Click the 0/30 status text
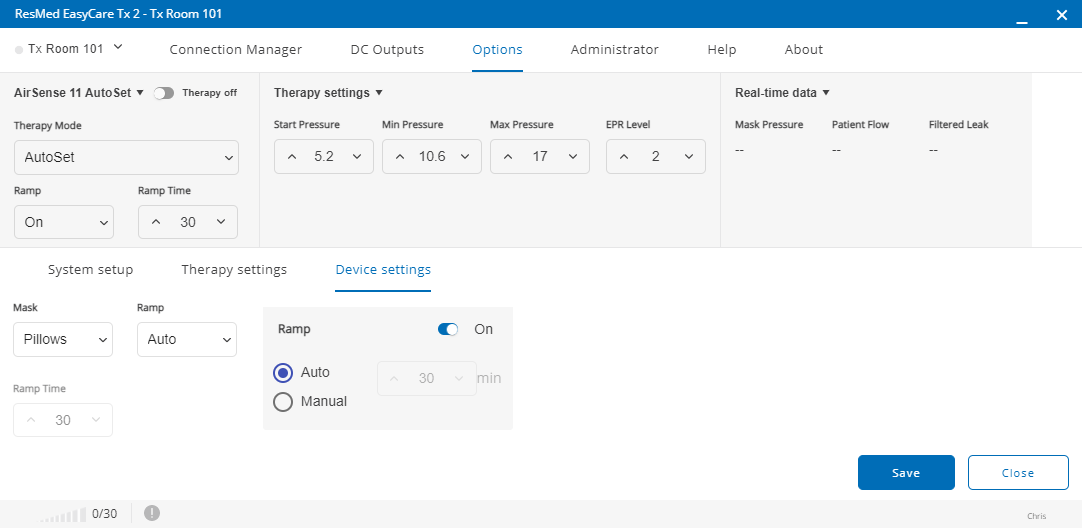The width and height of the screenshot is (1082, 528). (104, 514)
